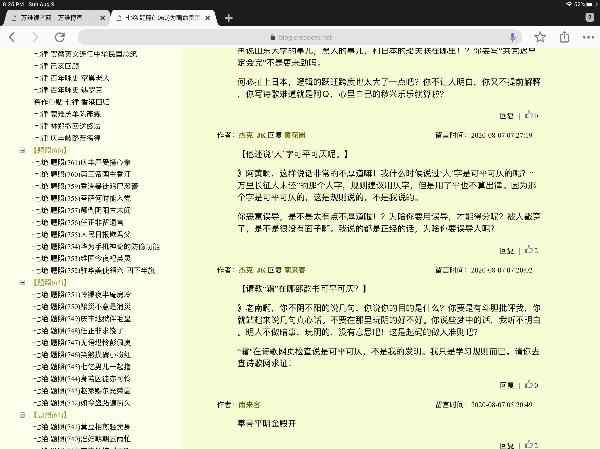Open sidebar post 七绝 题照(356)
600x449 pixels.
(x=78, y=222)
